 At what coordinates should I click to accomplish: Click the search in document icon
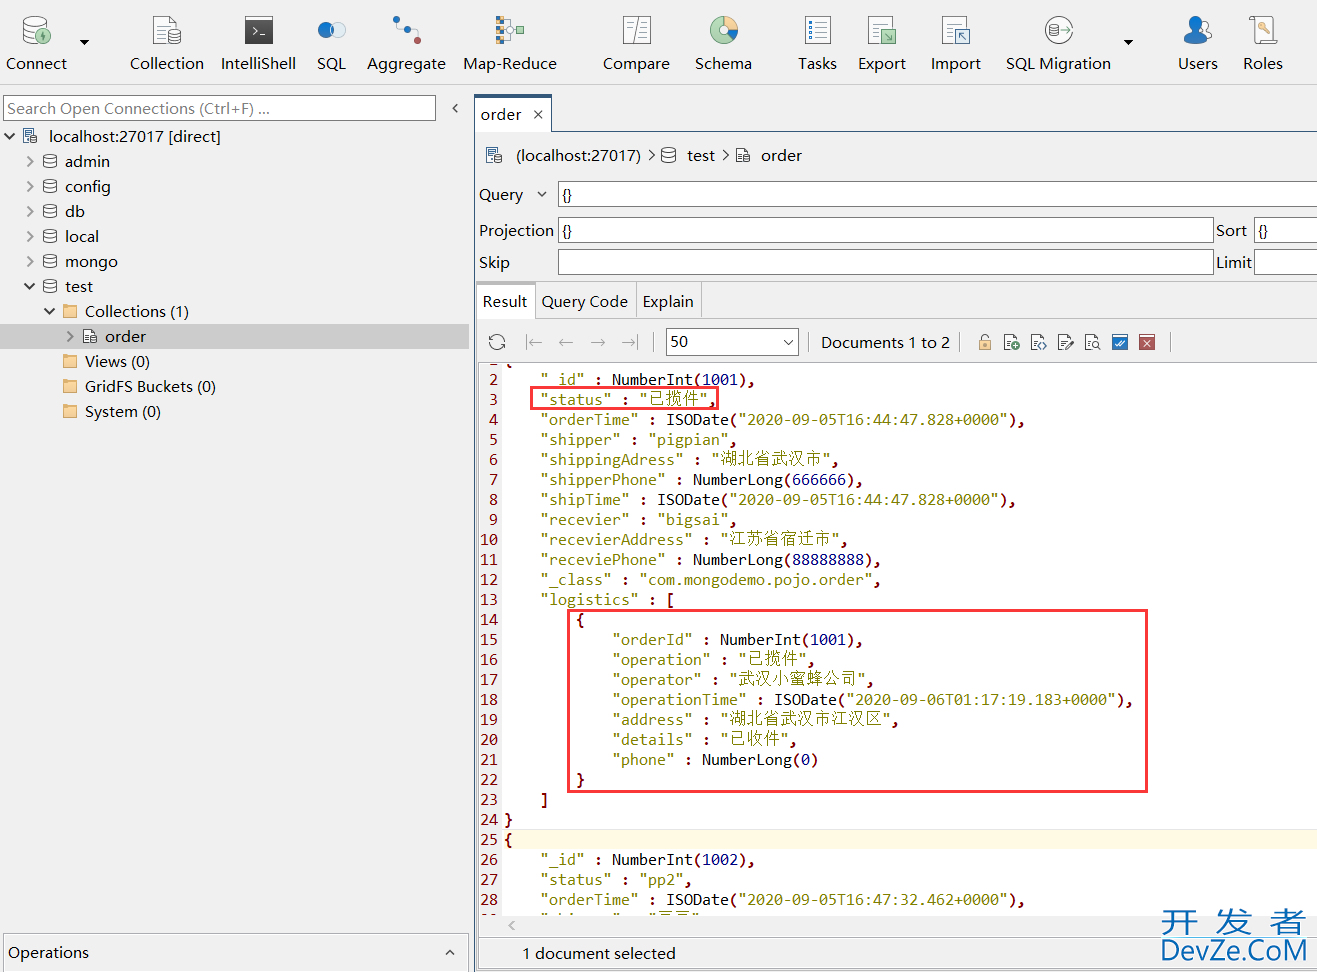pos(1093,342)
